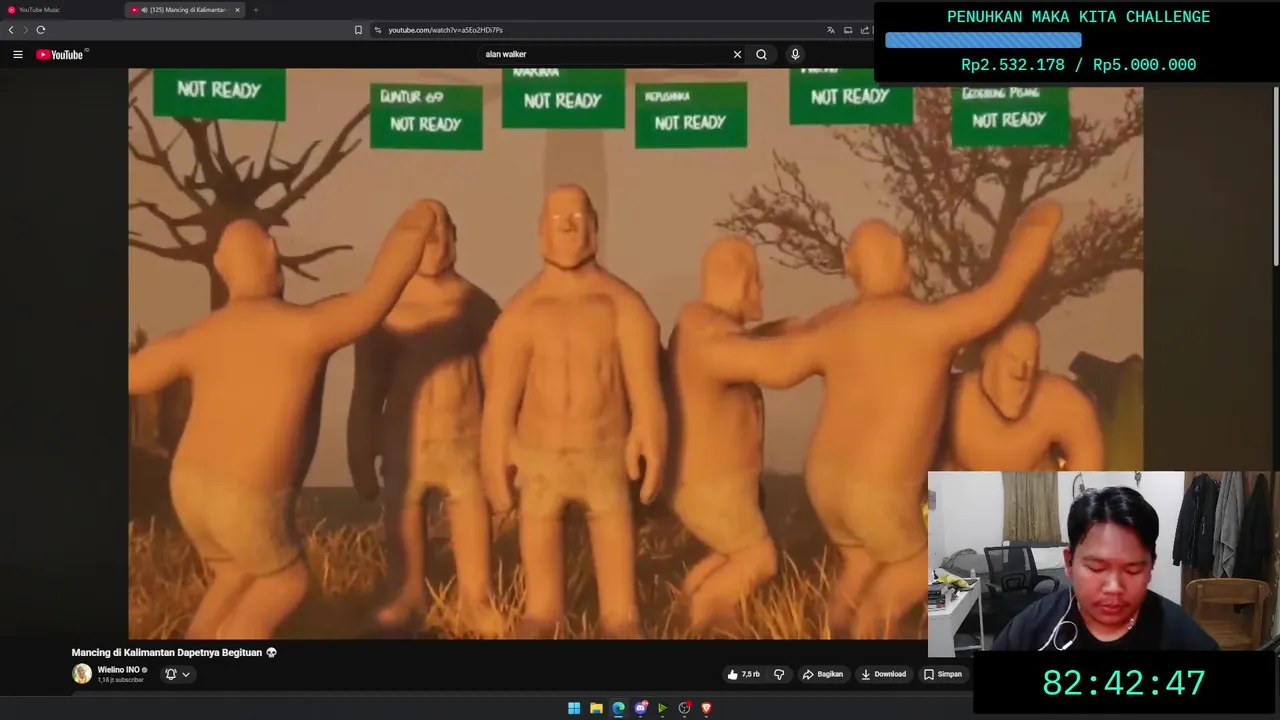Reload the current page
The width and height of the screenshot is (1280, 720).
coord(41,30)
